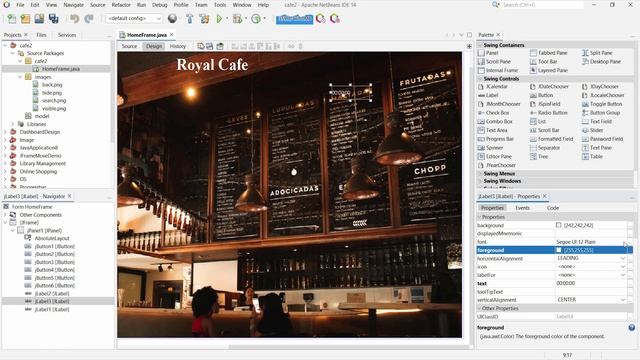Select the 00:00:00 label on the design canvas
The height and width of the screenshot is (360, 640).
point(351,93)
